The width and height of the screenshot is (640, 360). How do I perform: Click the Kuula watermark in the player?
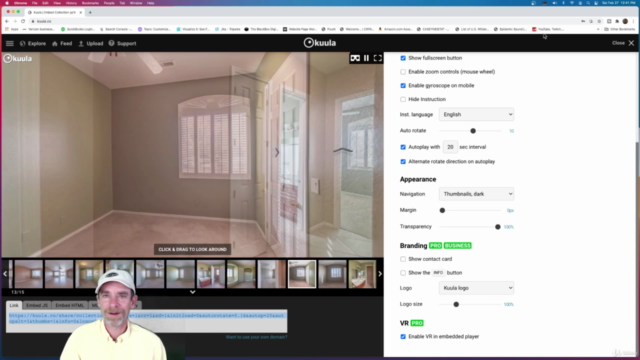[18, 58]
